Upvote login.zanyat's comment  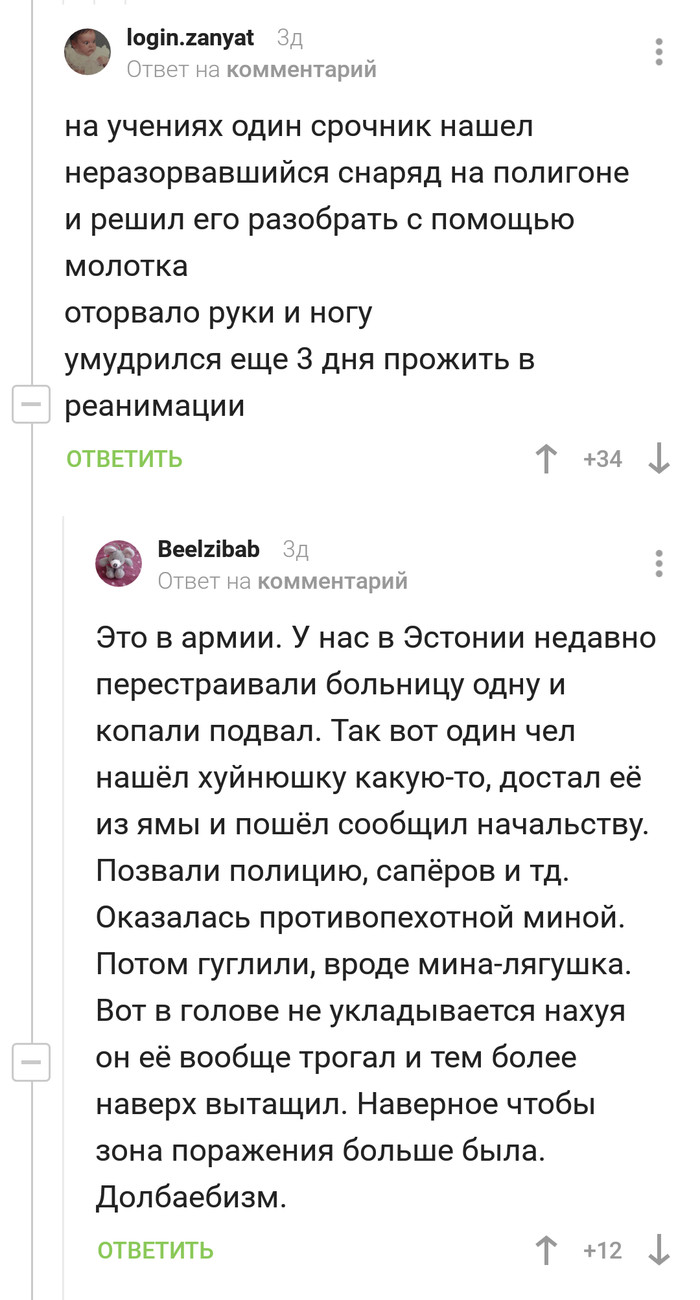[x=547, y=459]
